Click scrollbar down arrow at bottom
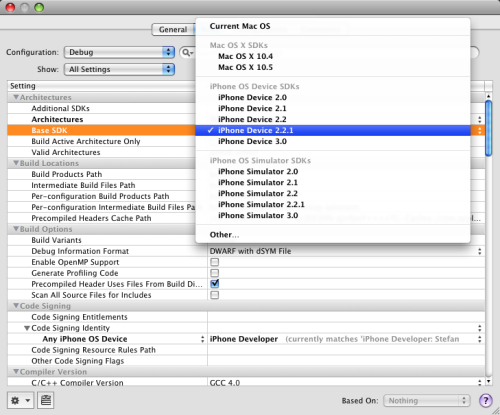500x415 pixels. 488,381
